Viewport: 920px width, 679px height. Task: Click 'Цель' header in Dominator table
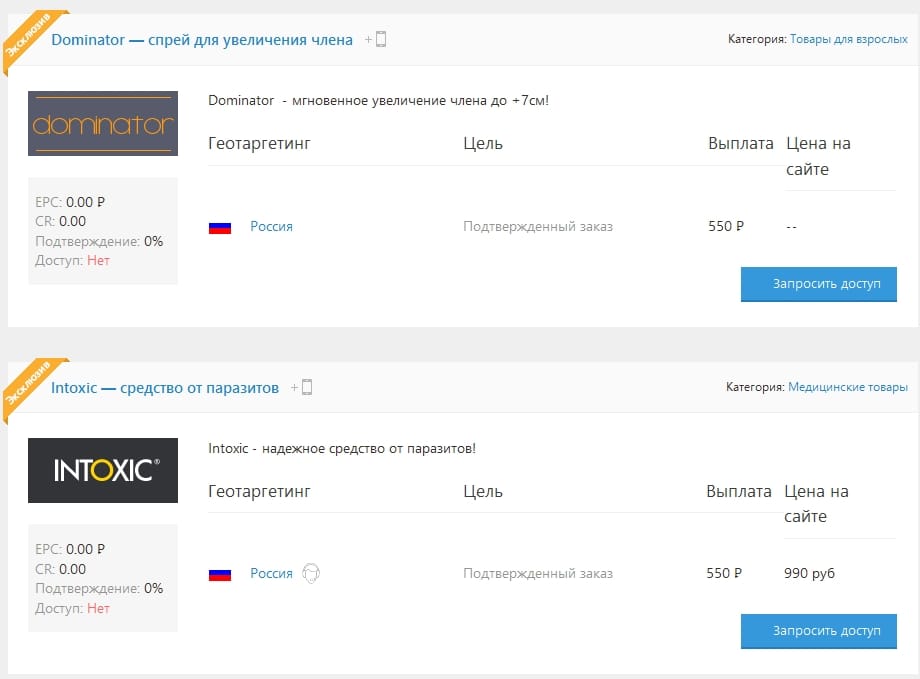point(483,144)
